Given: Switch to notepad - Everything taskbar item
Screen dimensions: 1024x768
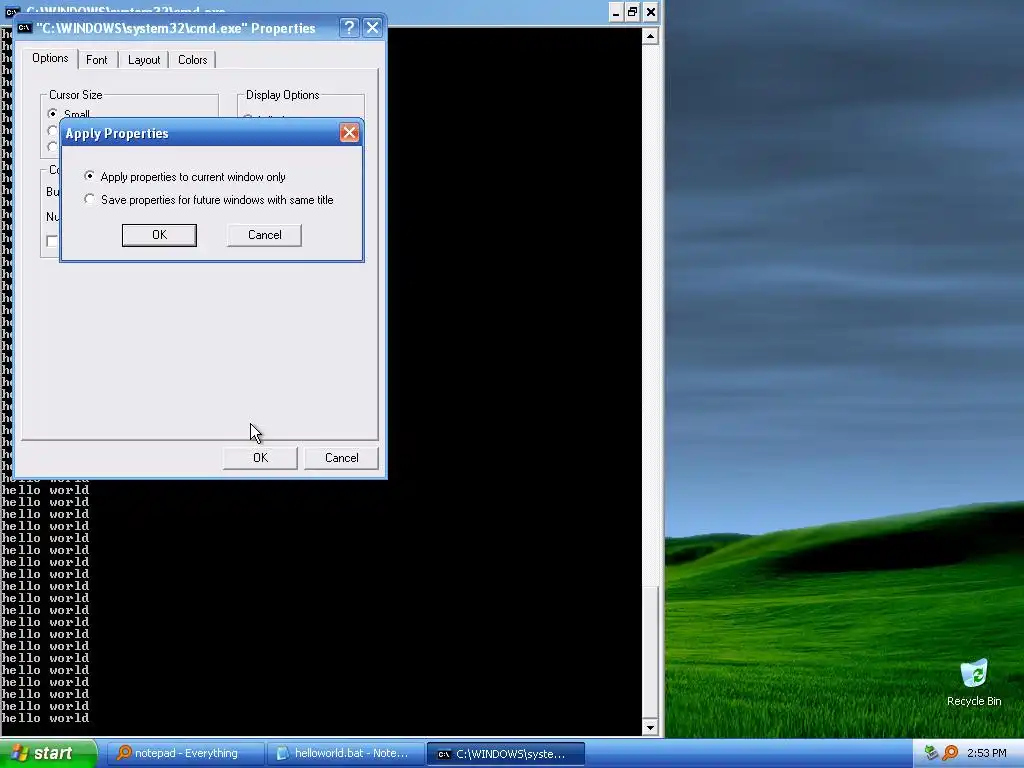Looking at the screenshot, I should click(185, 754).
